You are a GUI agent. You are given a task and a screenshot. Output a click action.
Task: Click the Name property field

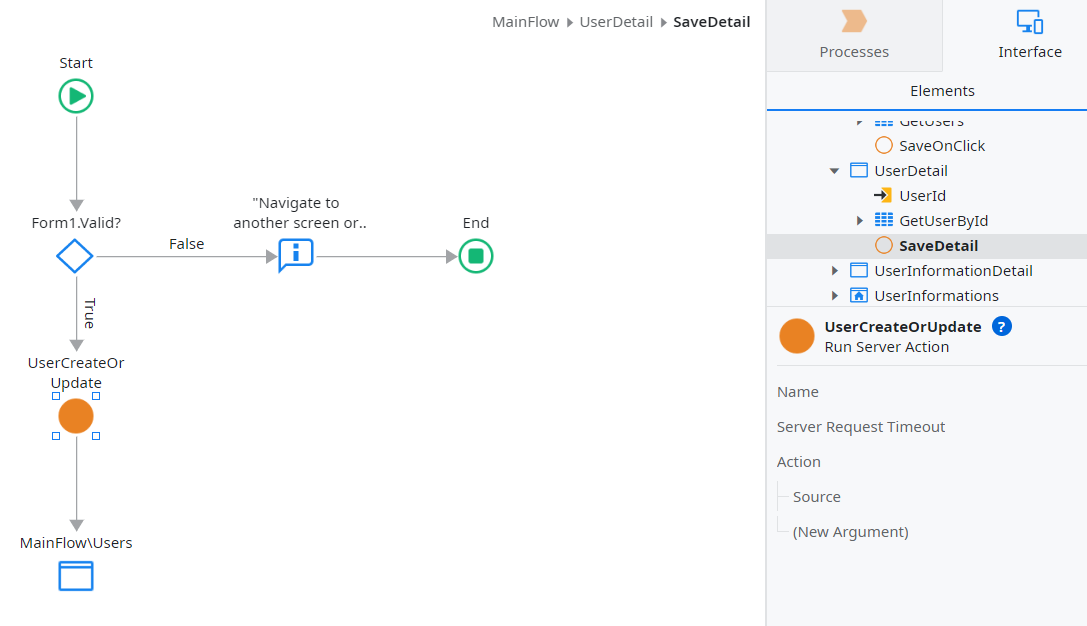[797, 391]
